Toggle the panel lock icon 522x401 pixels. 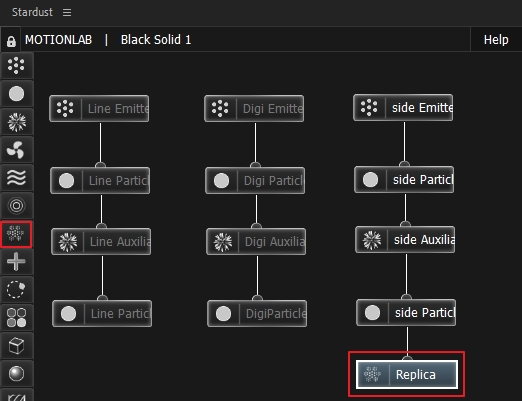click(11, 41)
